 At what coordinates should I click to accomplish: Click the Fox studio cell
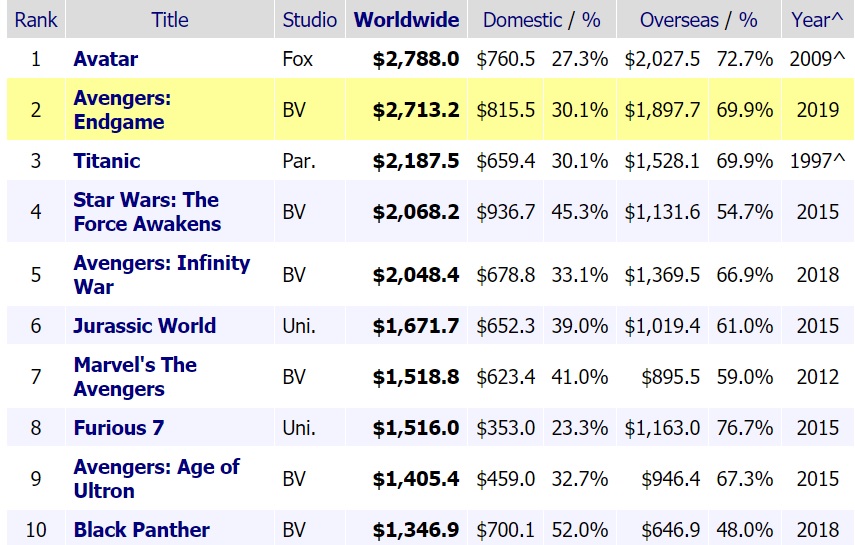[297, 59]
